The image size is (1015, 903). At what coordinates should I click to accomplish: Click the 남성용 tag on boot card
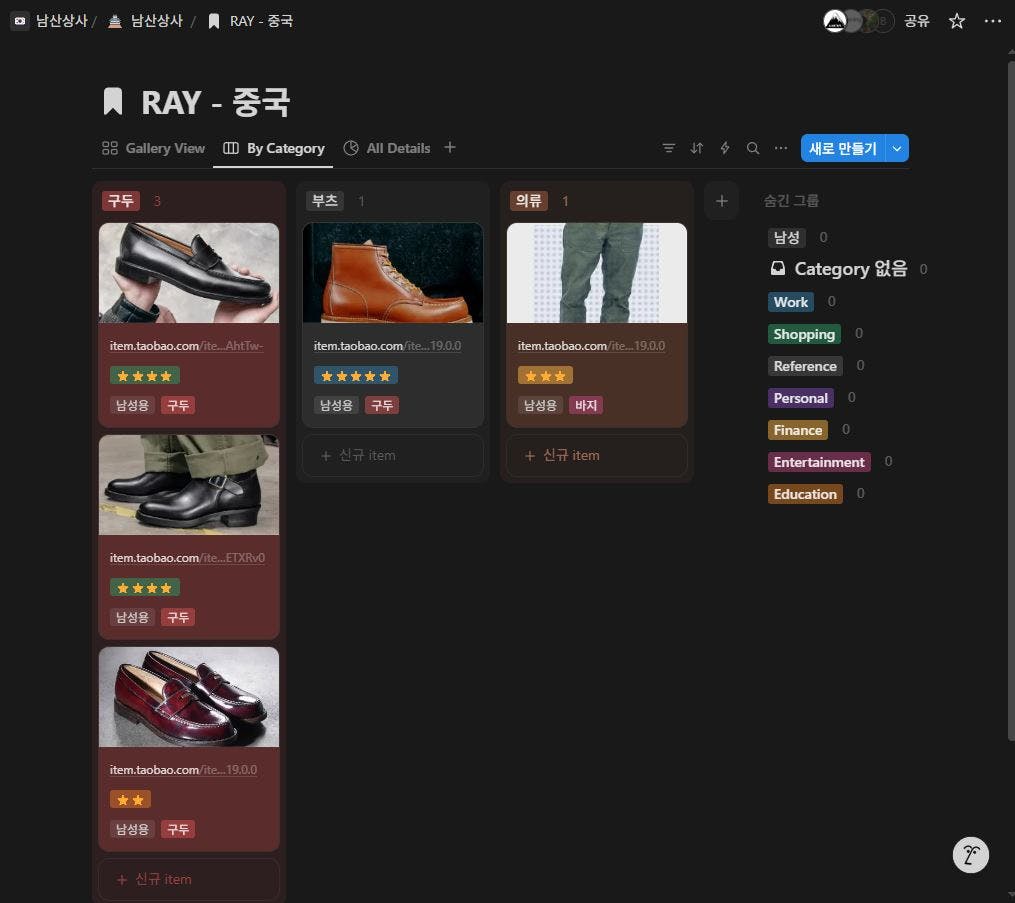[x=336, y=405]
